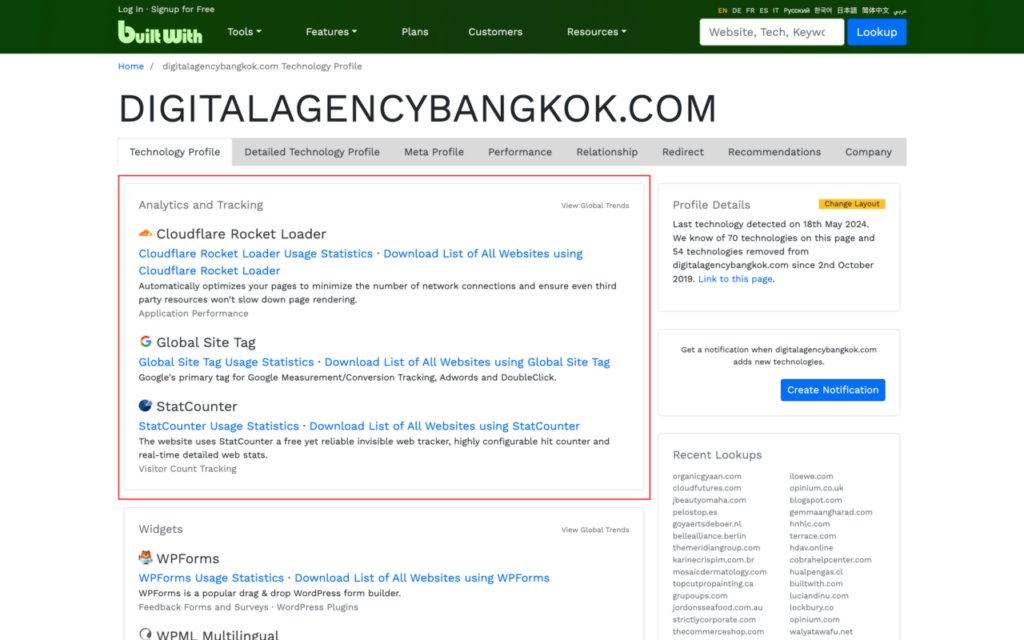Switch to Detailed Technology Profile tab
The width and height of the screenshot is (1024, 640).
pos(312,152)
